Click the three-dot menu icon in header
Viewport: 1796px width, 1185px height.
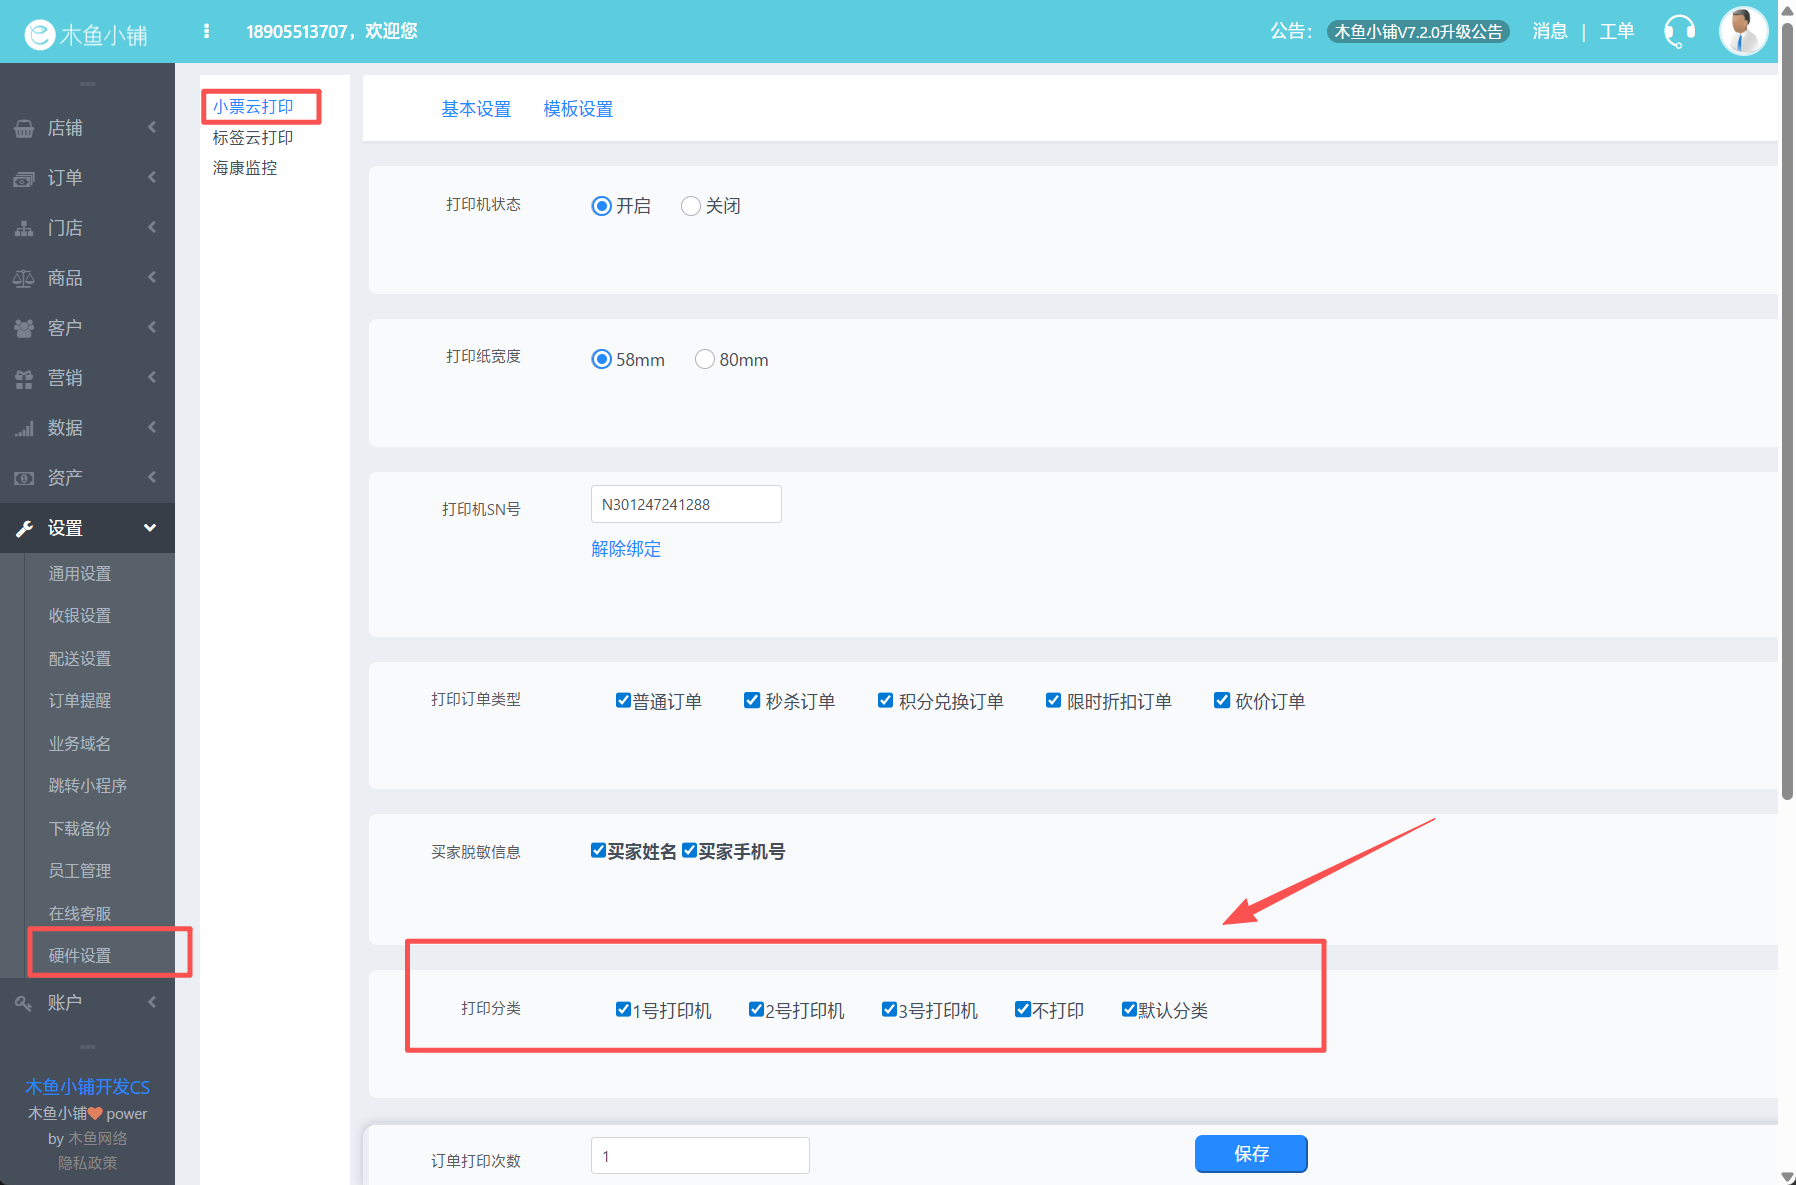206,31
